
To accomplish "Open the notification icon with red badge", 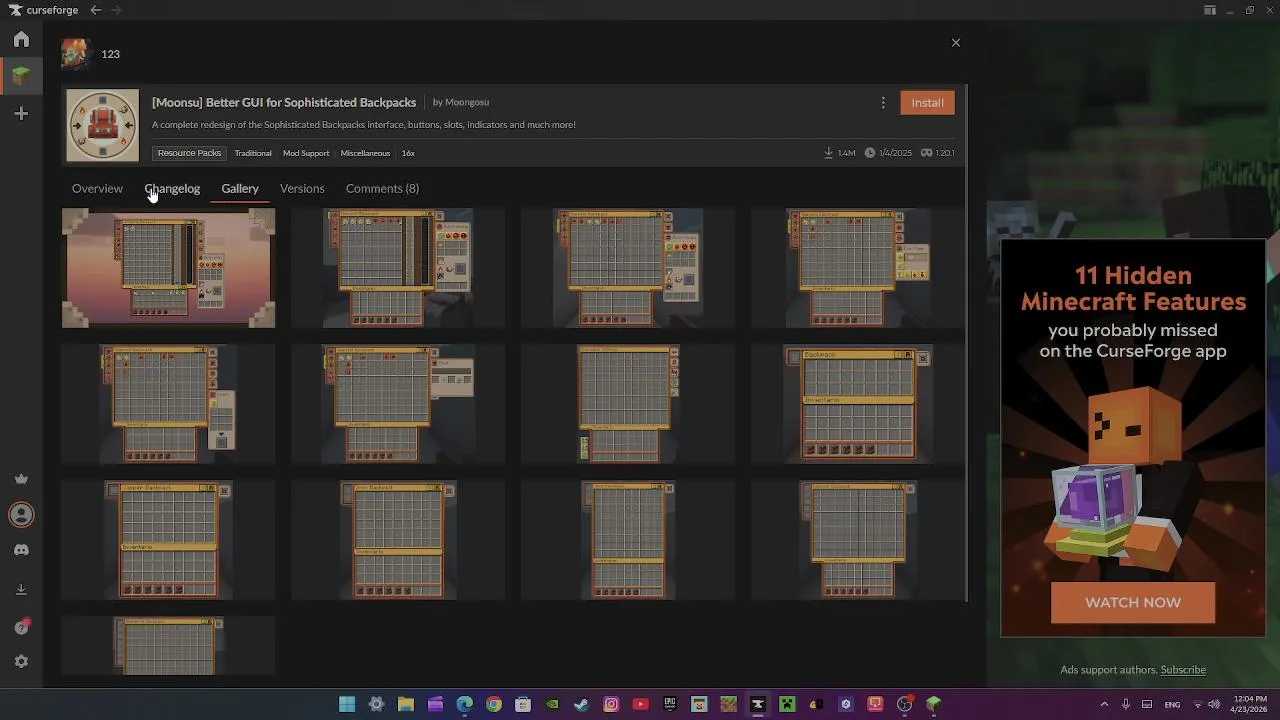I will pyautogui.click(x=21, y=627).
